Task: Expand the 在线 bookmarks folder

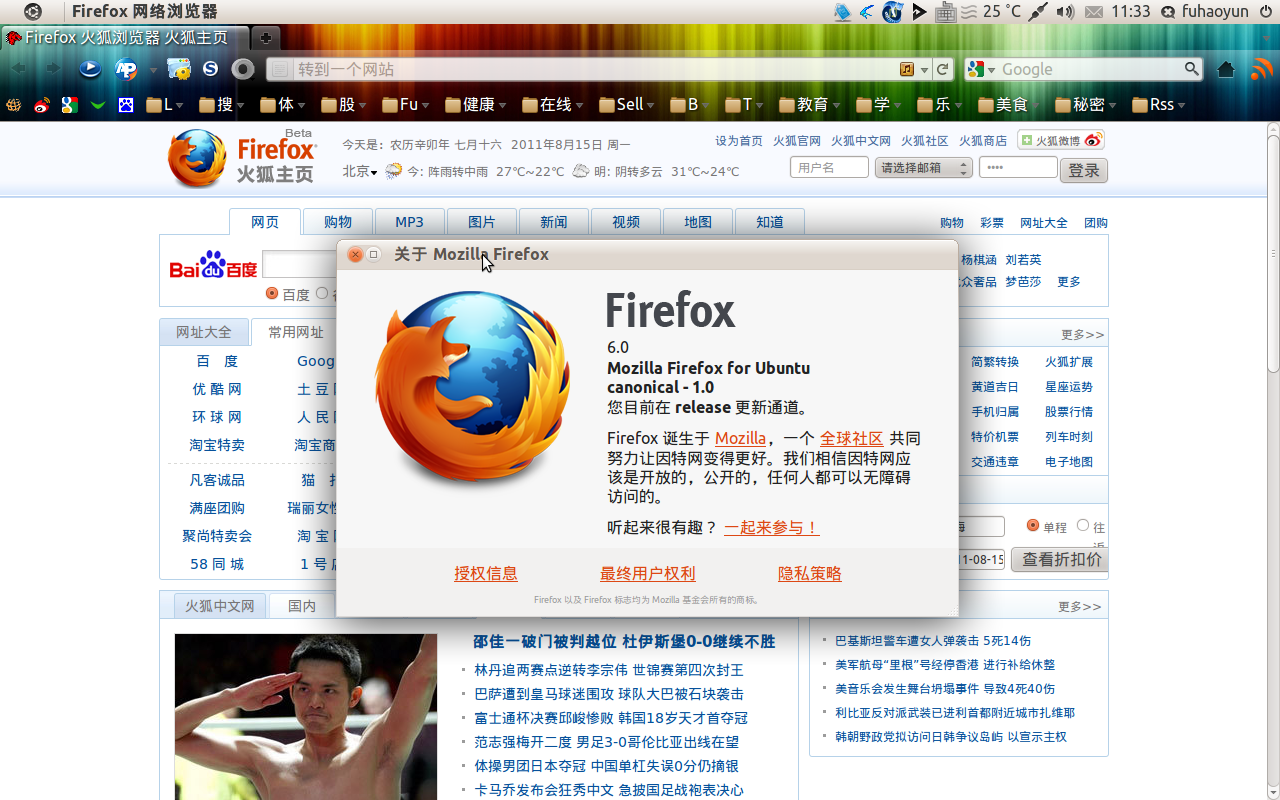Action: point(553,104)
